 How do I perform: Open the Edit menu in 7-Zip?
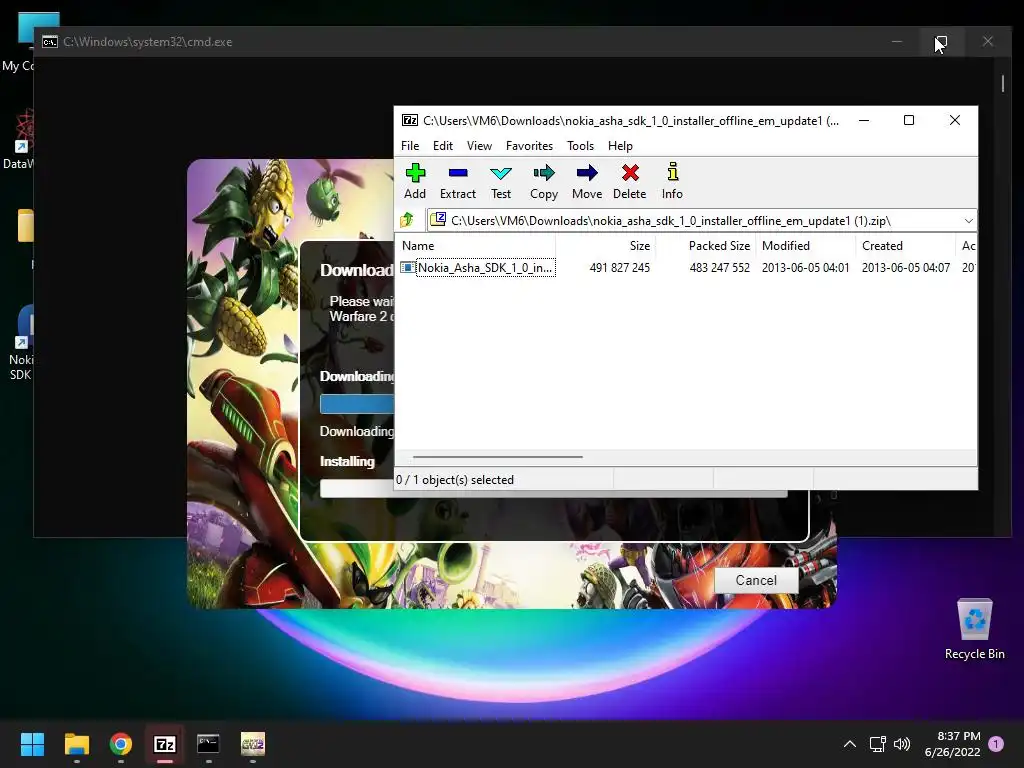point(443,146)
